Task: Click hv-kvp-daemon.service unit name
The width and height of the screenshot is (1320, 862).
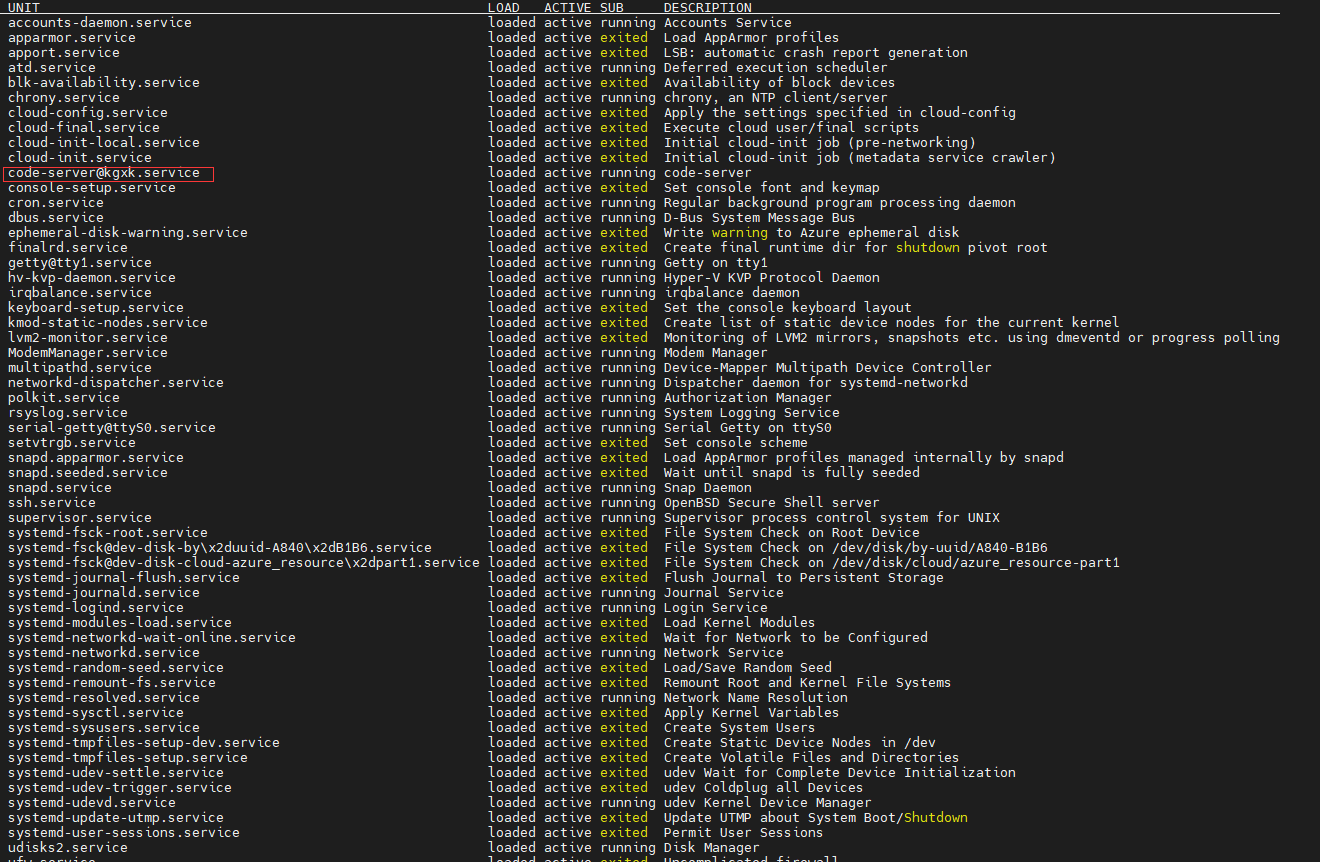Action: pyautogui.click(x=92, y=278)
